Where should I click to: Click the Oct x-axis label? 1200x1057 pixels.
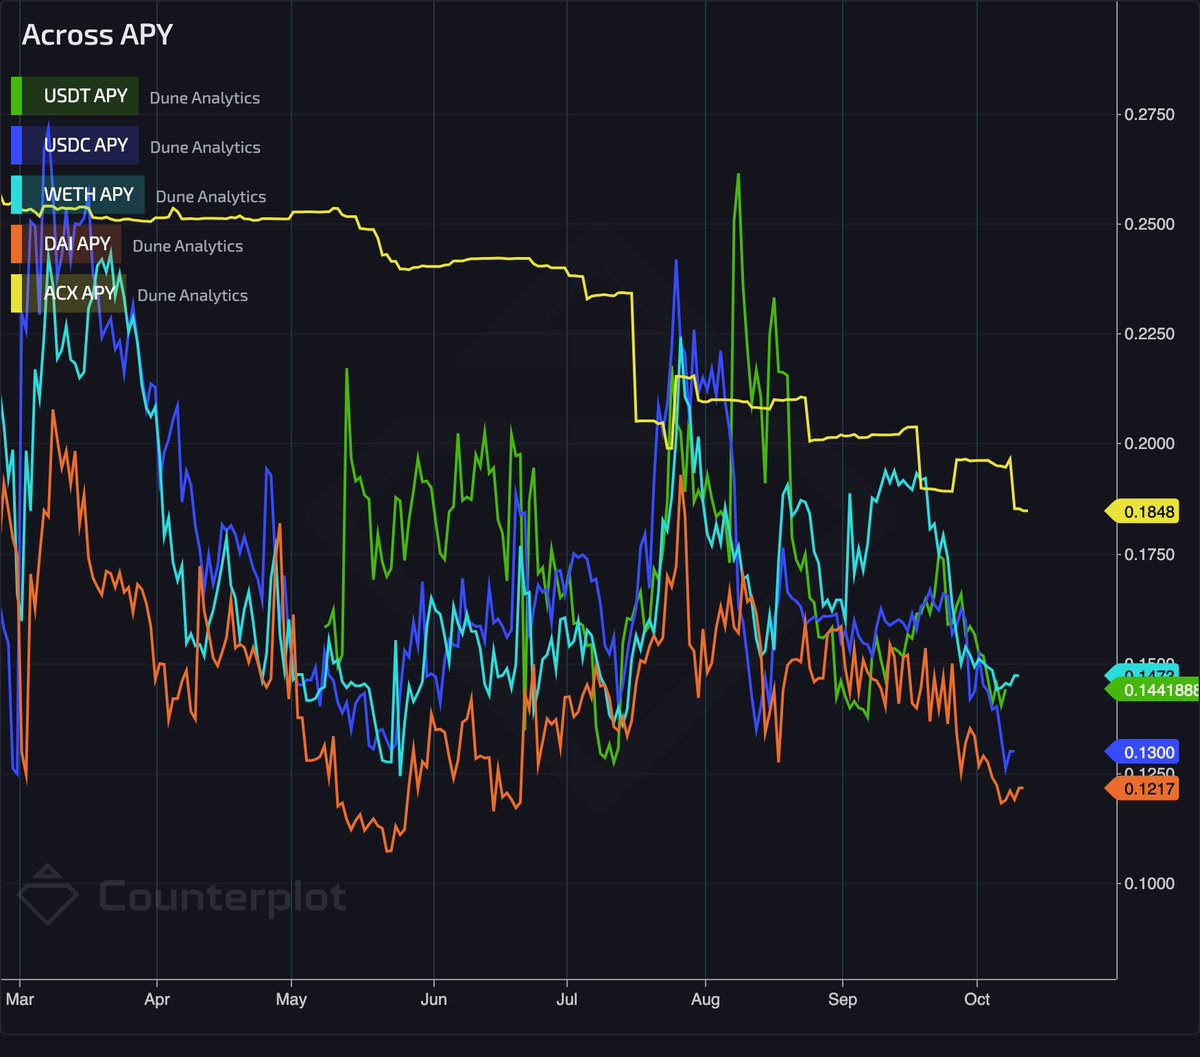tap(977, 999)
